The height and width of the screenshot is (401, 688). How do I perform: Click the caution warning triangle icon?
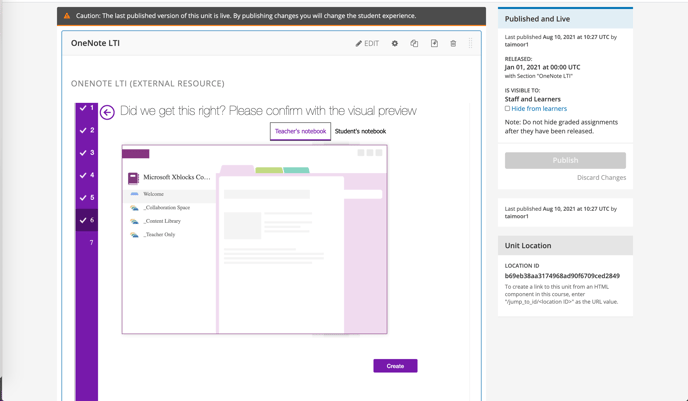coord(67,16)
